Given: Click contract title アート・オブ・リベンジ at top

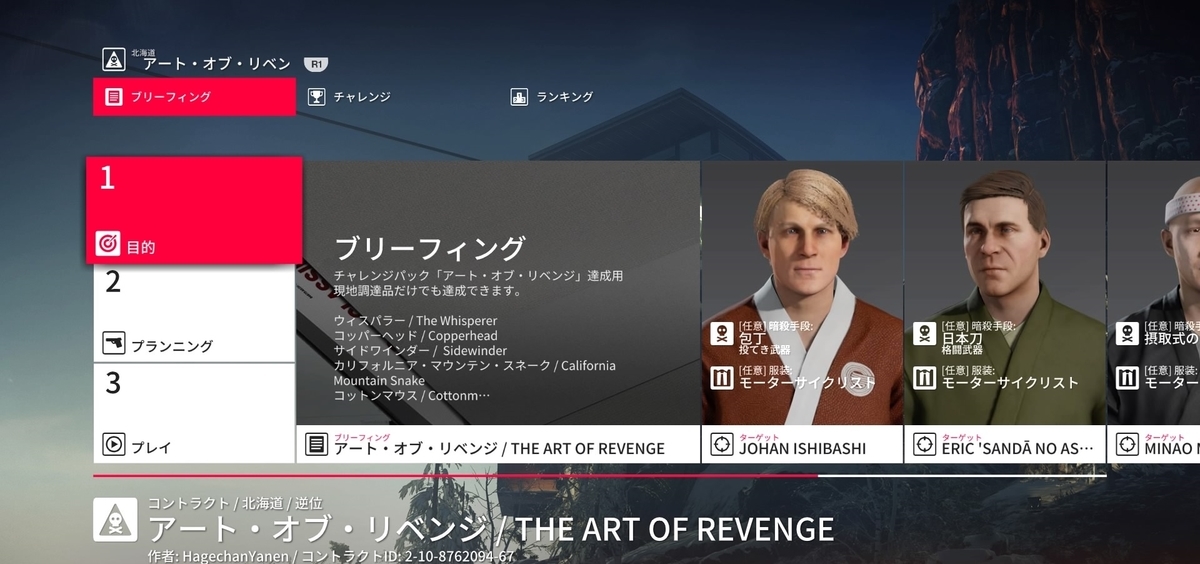Looking at the screenshot, I should 217,64.
